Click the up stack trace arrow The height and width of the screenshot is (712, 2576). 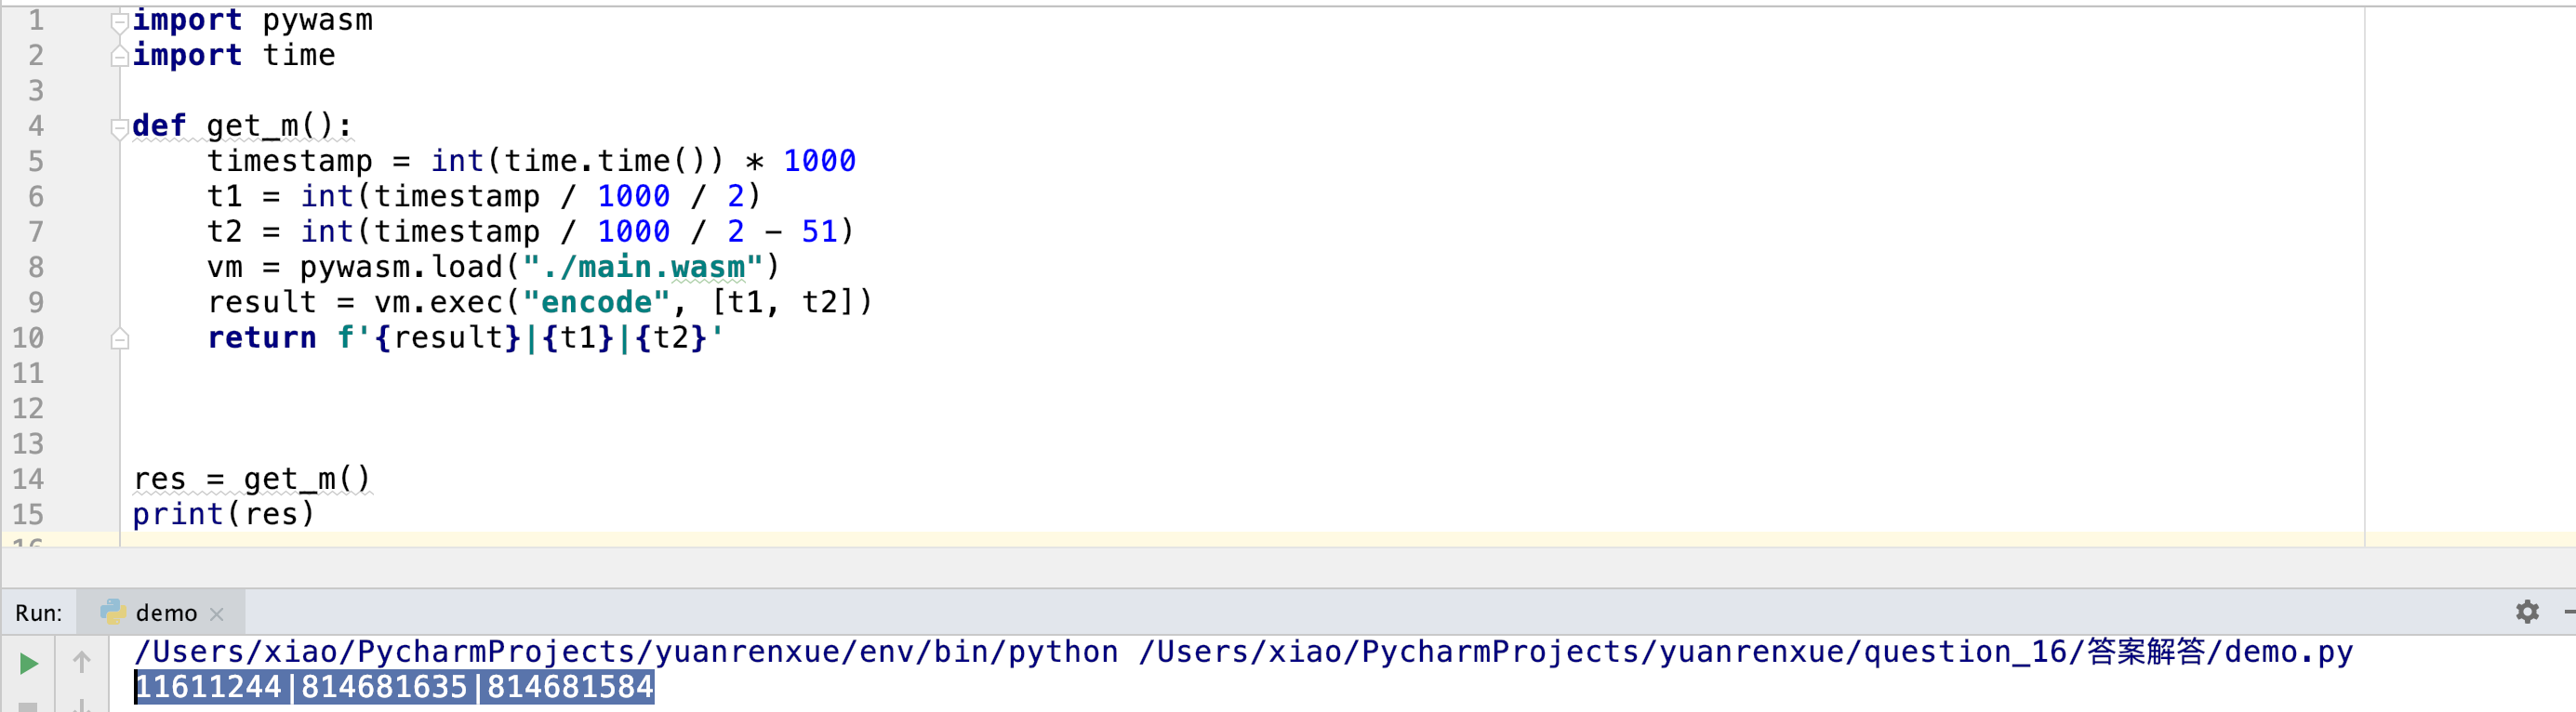point(80,663)
